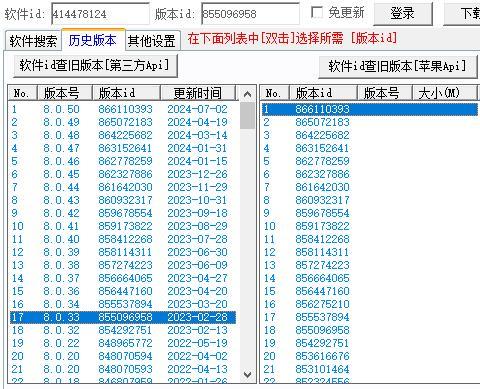Image resolution: width=480 pixels, height=389 pixels.
Task: Select version 8.0.36 dated 2023-04-20
Action: (123, 291)
